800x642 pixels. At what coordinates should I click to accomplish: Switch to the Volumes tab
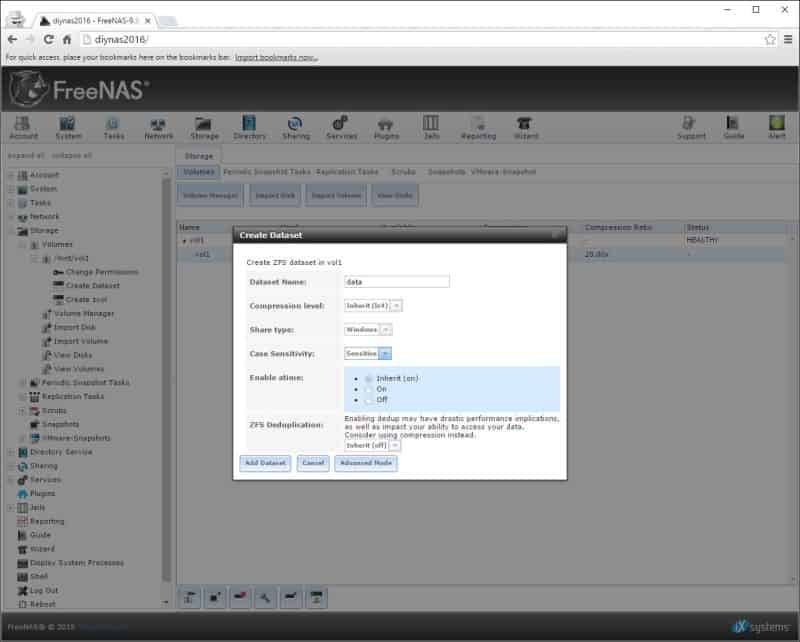(198, 172)
